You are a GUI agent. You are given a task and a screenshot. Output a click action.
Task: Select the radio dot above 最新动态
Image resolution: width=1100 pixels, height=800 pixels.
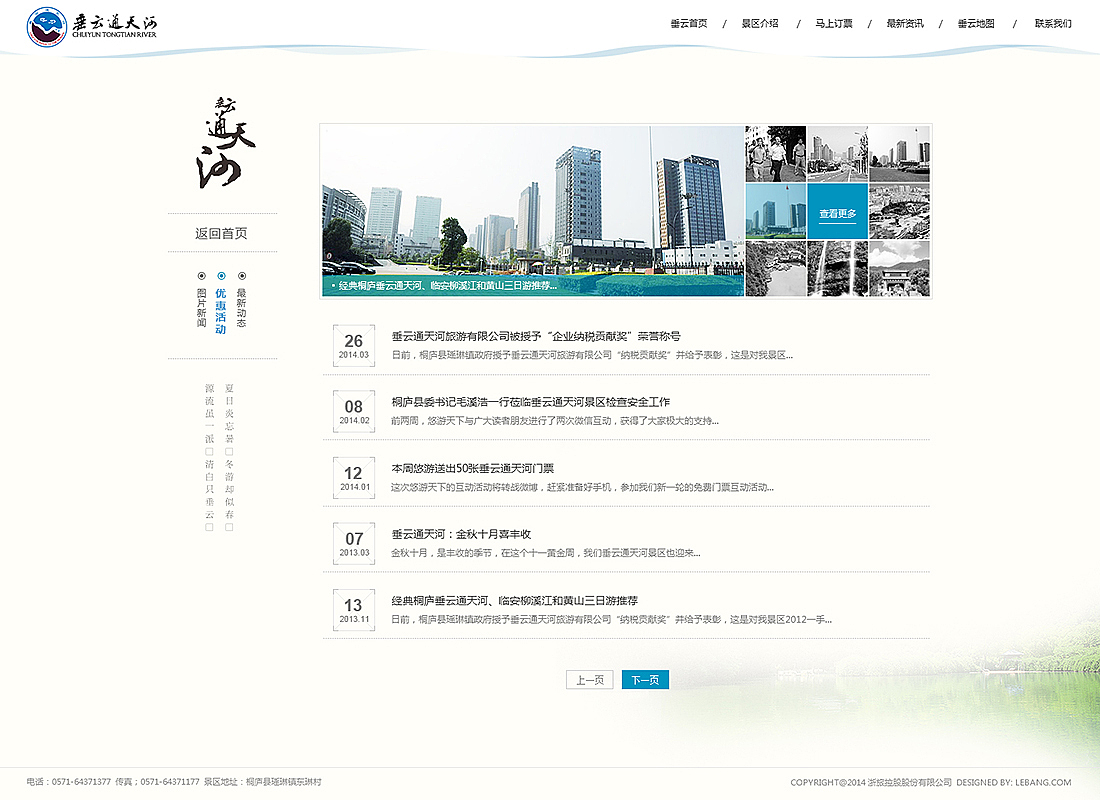pos(241,276)
